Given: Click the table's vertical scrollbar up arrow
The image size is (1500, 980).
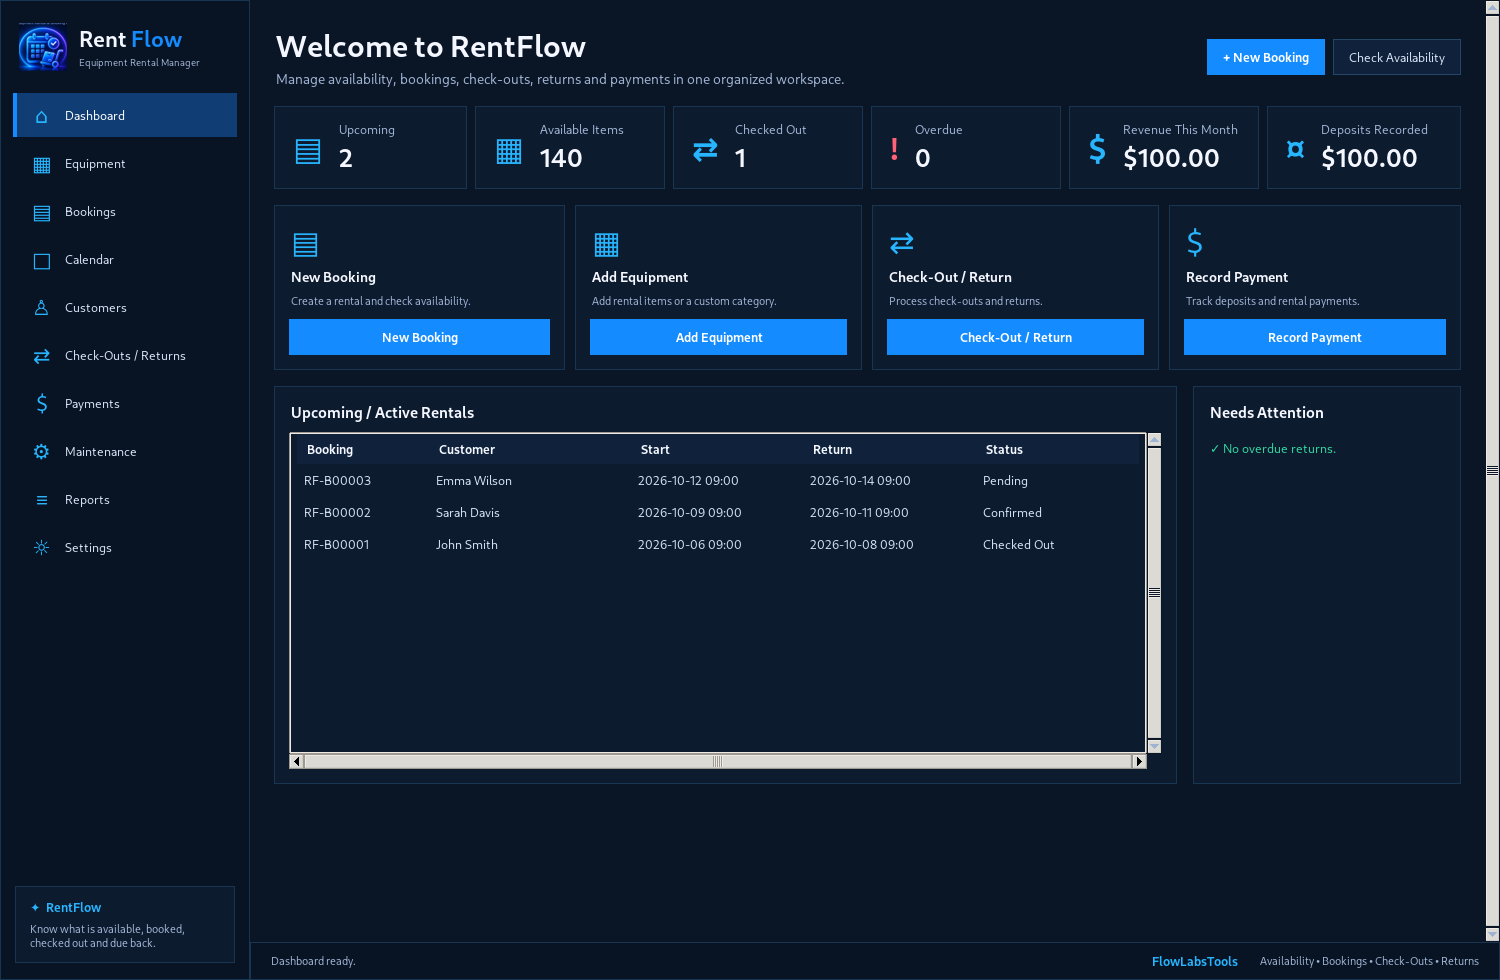Looking at the screenshot, I should 1154,440.
